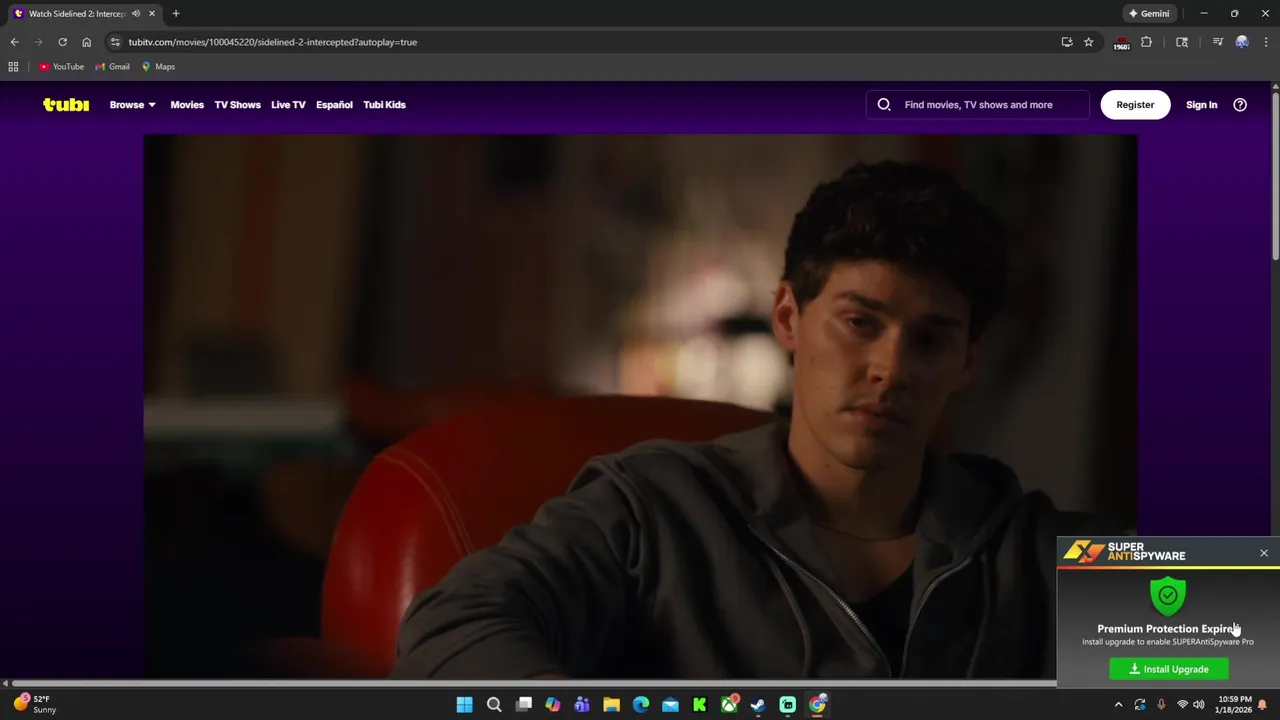Screen dimensions: 1280x720
Task: Click the Tubi logo
Action: [x=66, y=104]
